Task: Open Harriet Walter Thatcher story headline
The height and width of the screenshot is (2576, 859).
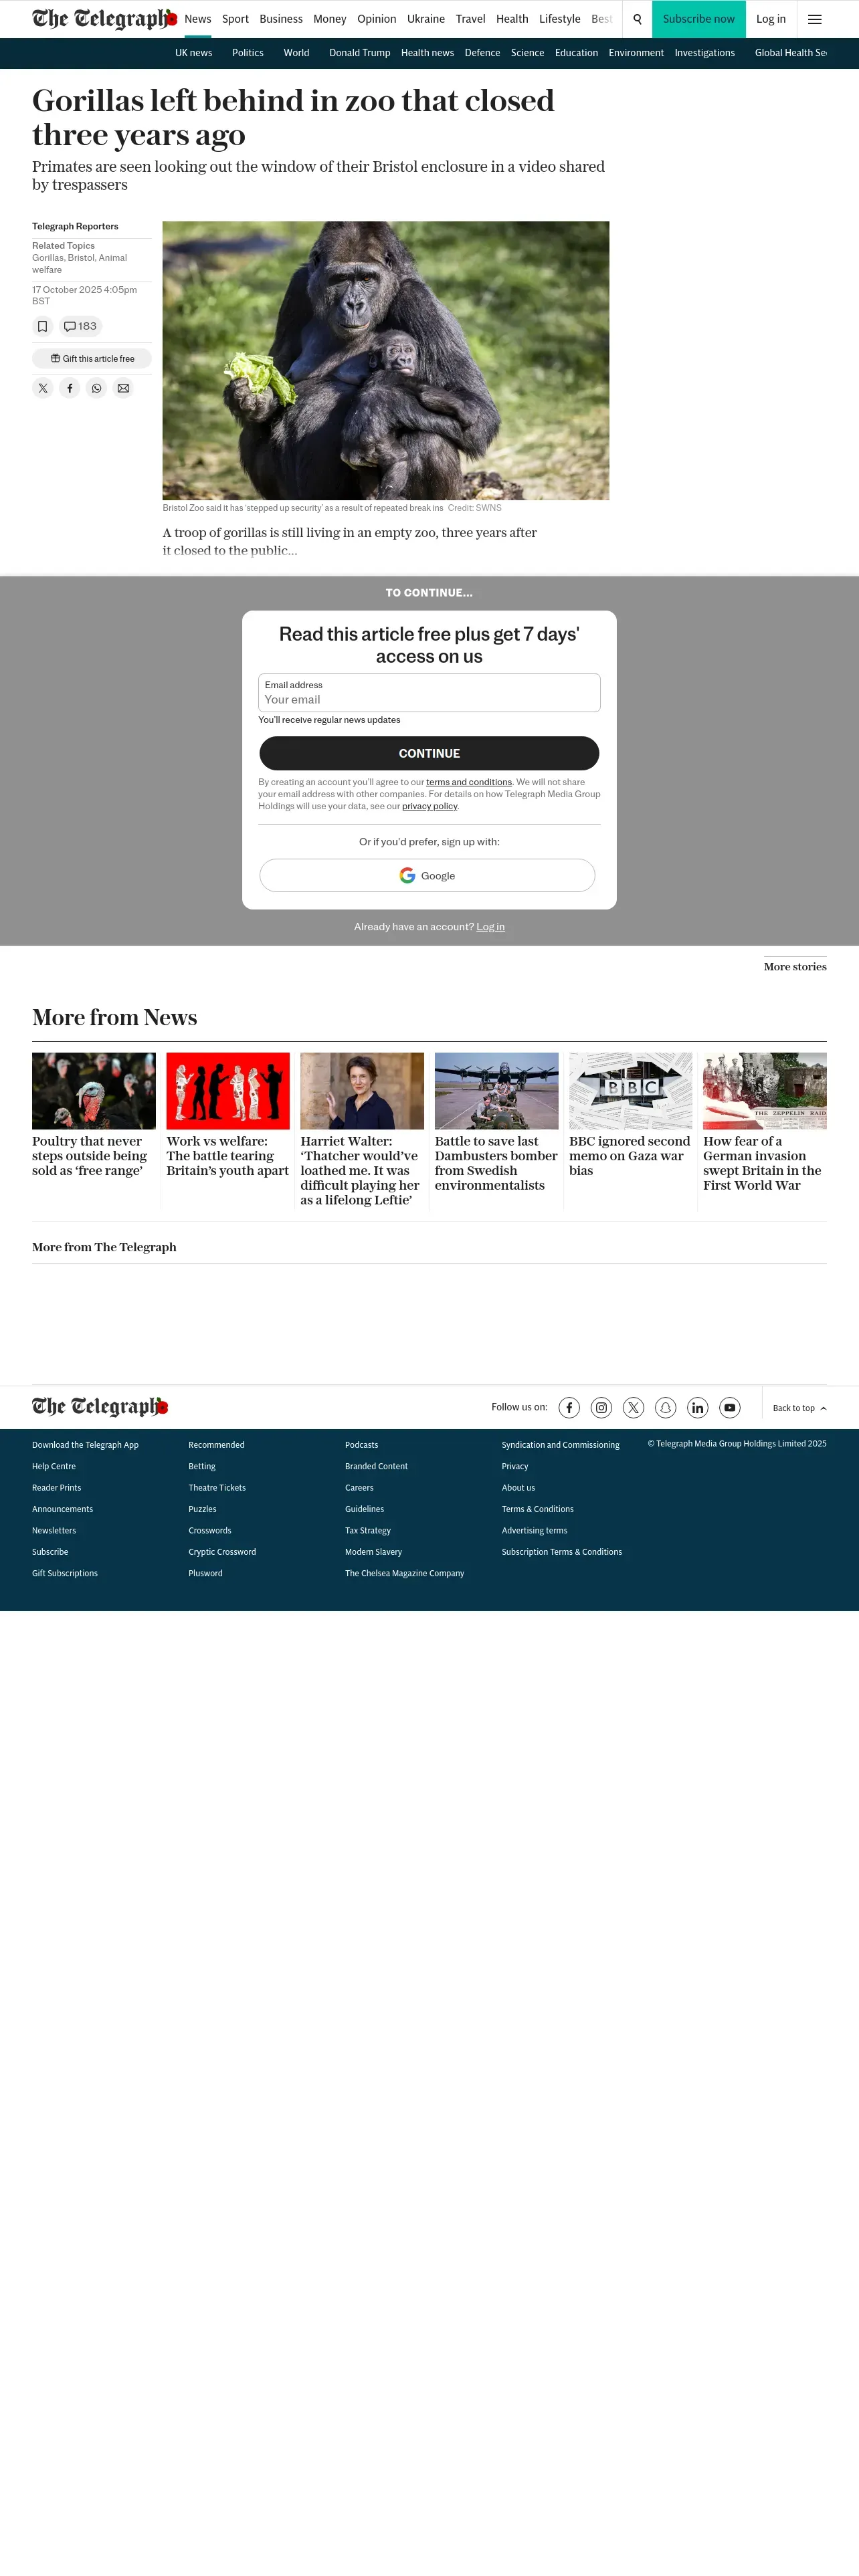Action: pyautogui.click(x=360, y=1170)
